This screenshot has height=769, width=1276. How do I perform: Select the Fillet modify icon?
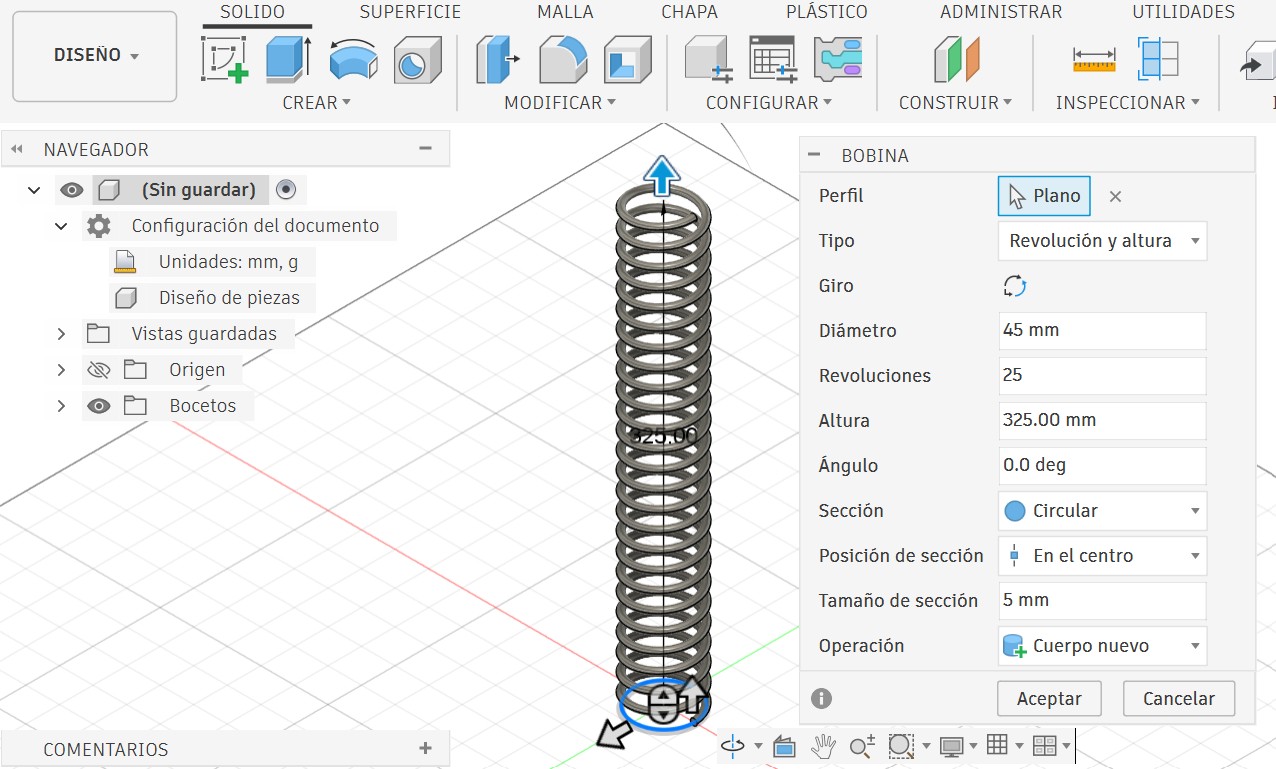click(x=563, y=60)
